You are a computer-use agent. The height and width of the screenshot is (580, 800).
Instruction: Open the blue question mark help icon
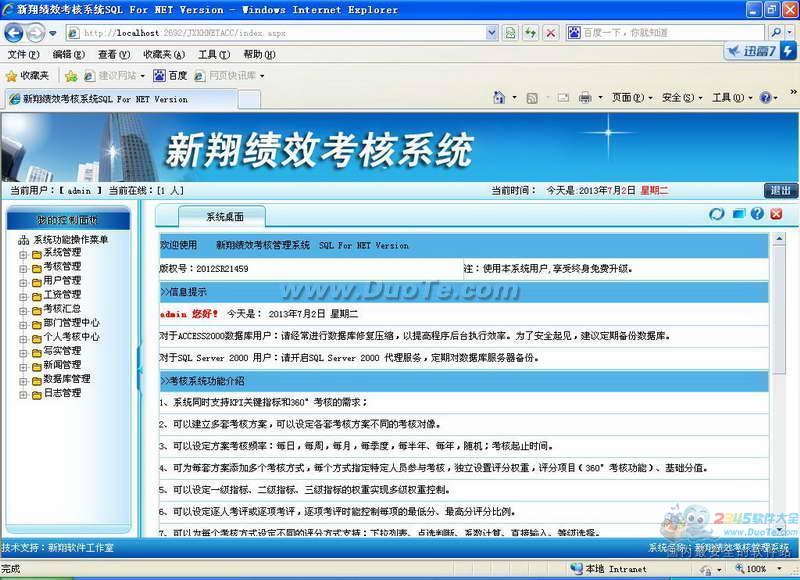click(757, 214)
